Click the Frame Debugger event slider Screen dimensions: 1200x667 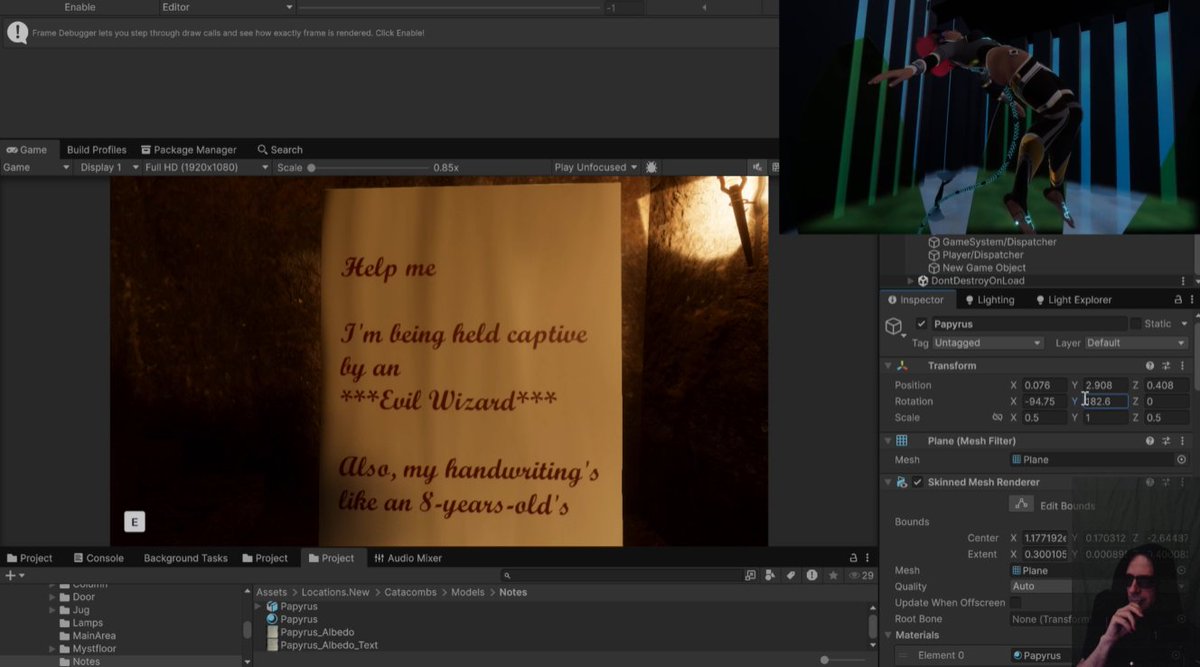450,8
